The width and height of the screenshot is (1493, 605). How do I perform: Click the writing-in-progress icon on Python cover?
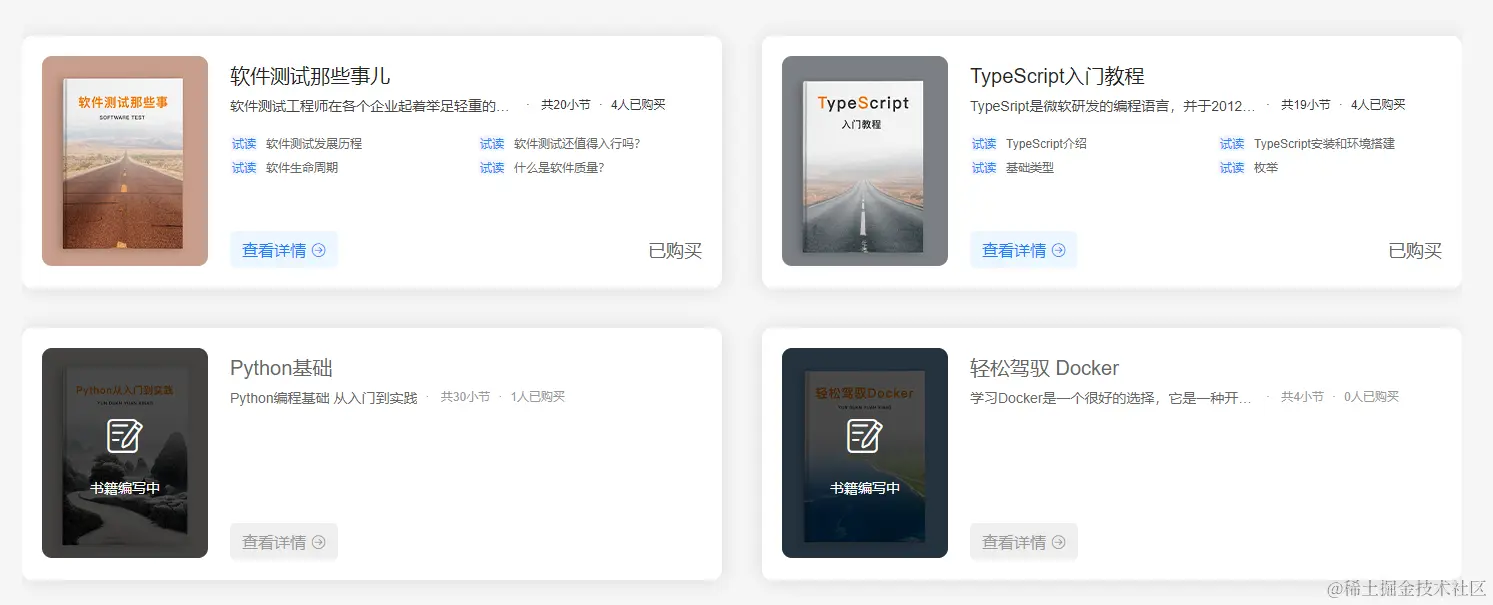click(125, 436)
